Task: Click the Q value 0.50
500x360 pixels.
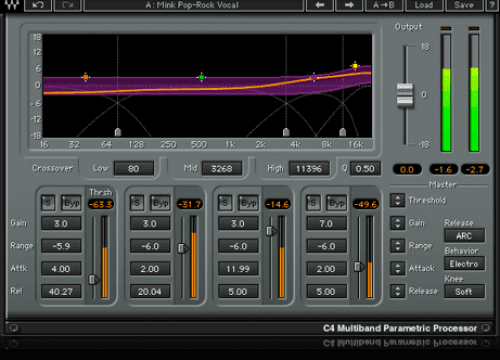Action: 365,168
